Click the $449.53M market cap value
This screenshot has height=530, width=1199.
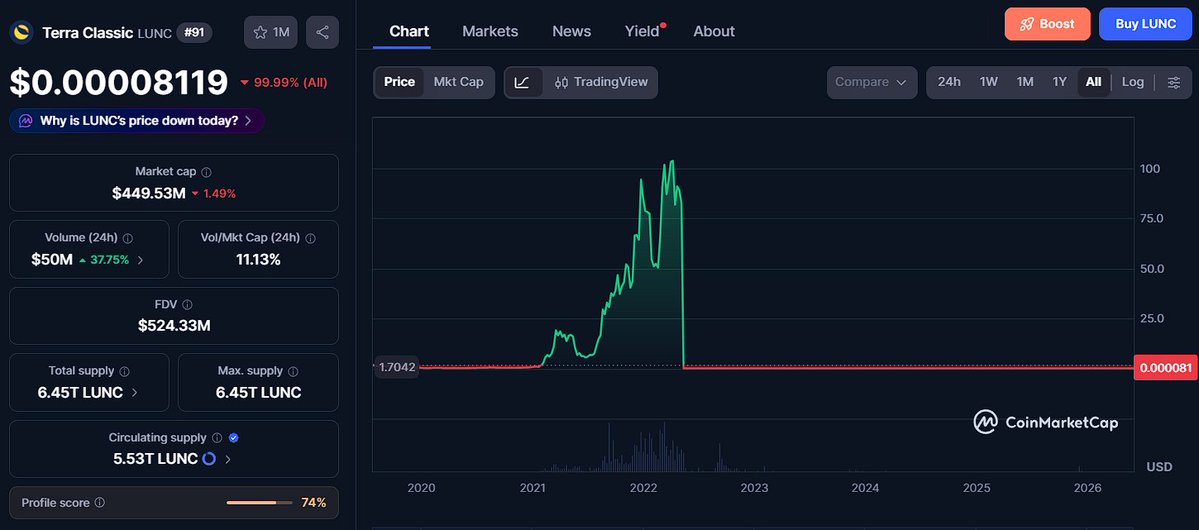pyautogui.click(x=148, y=193)
